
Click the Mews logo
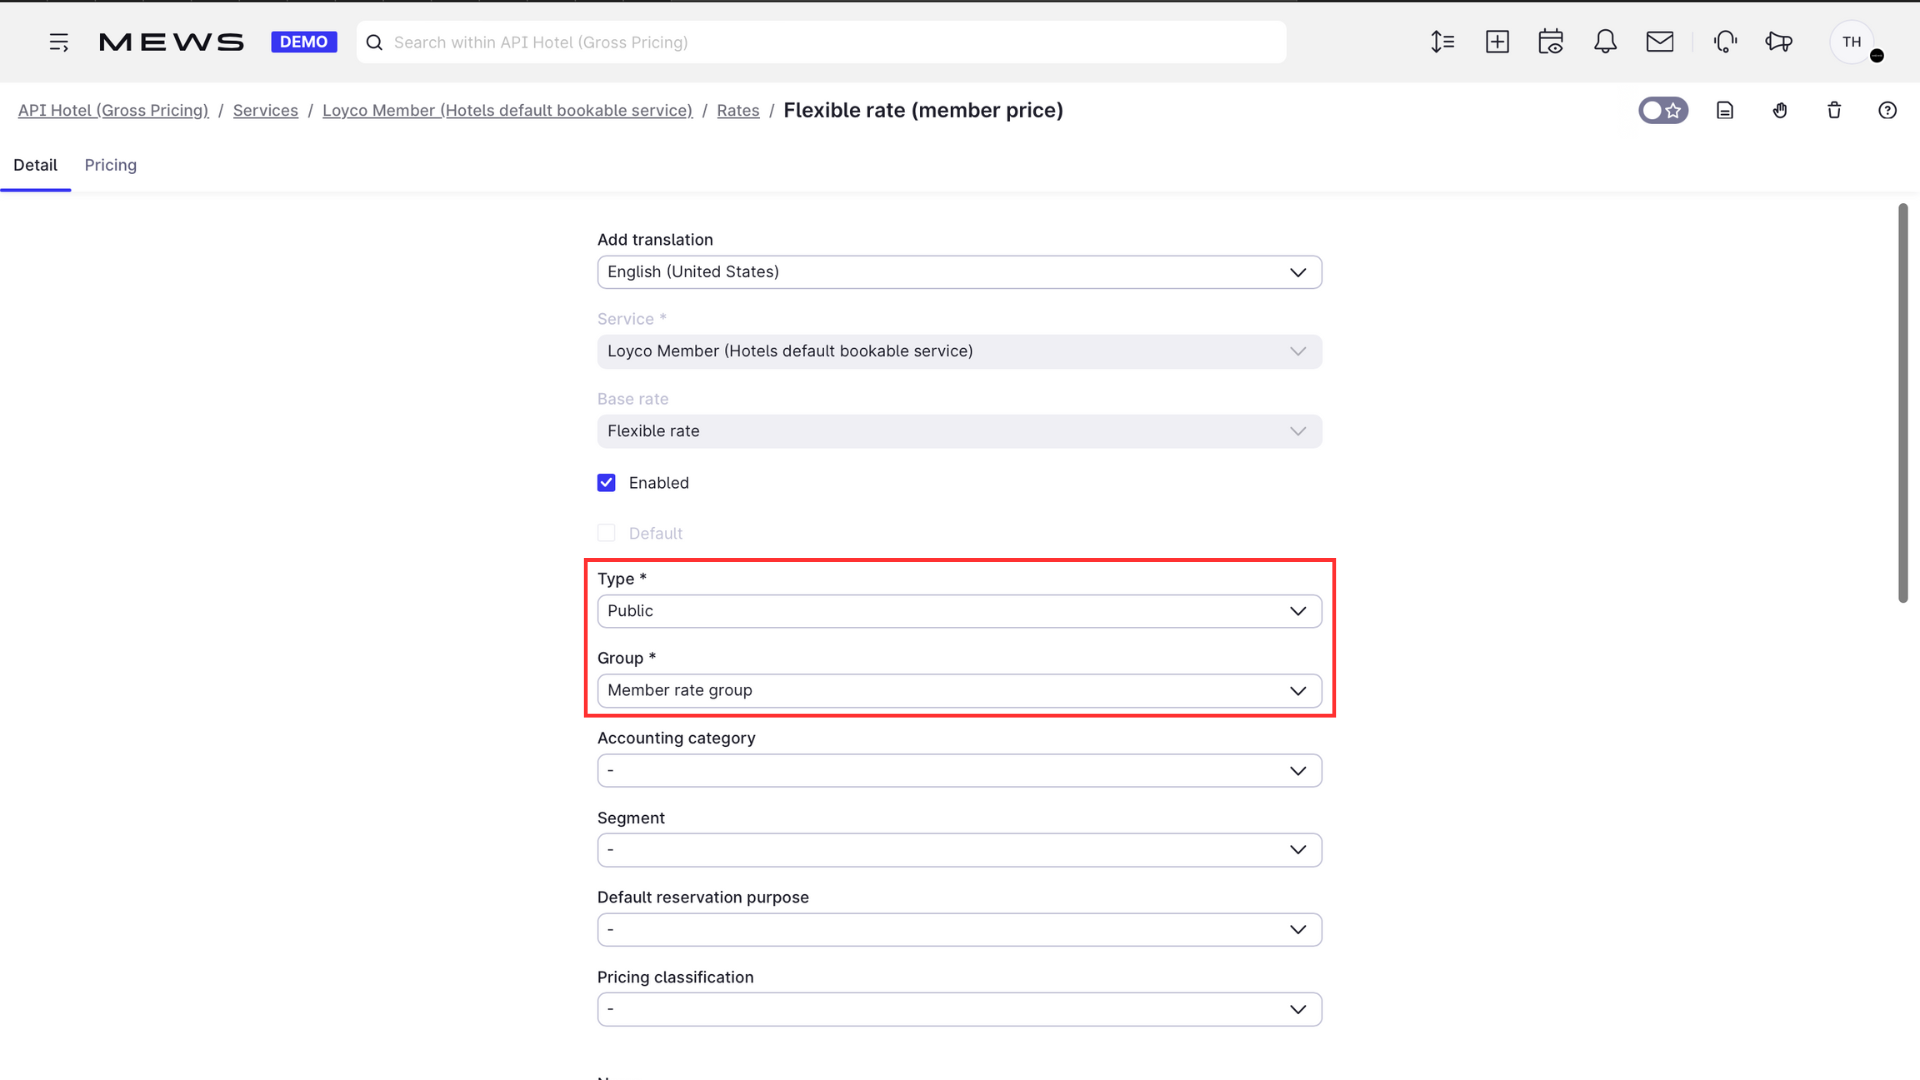click(171, 42)
